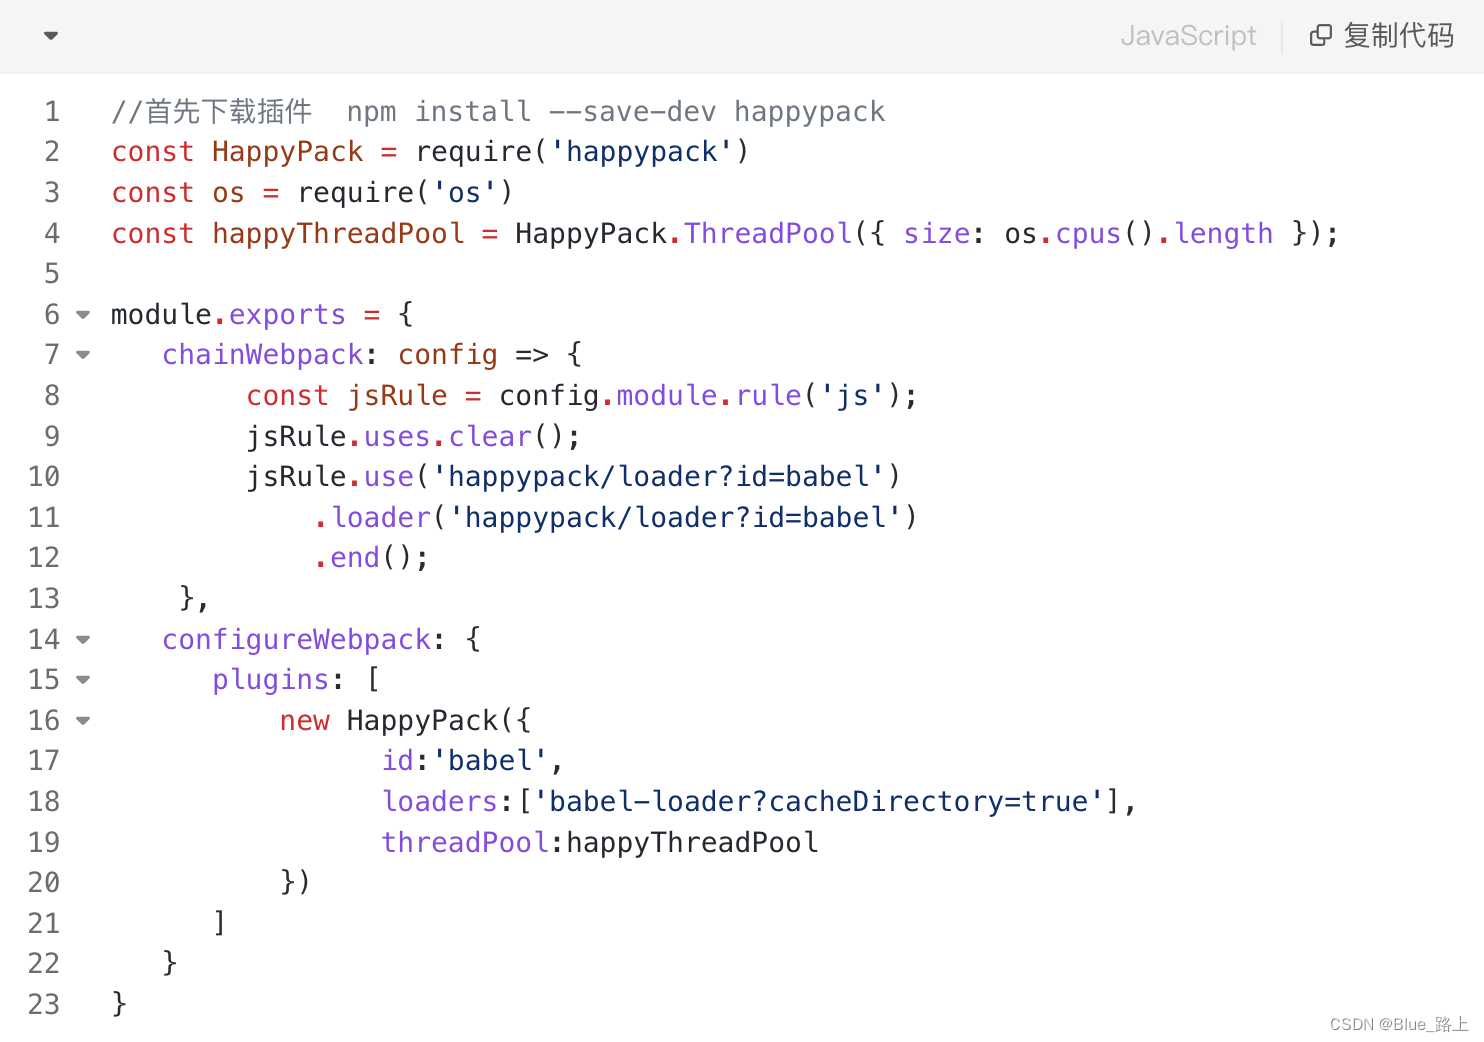Click the copy icon beside 复制代码
Viewport: 1484px width, 1042px height.
(1320, 35)
